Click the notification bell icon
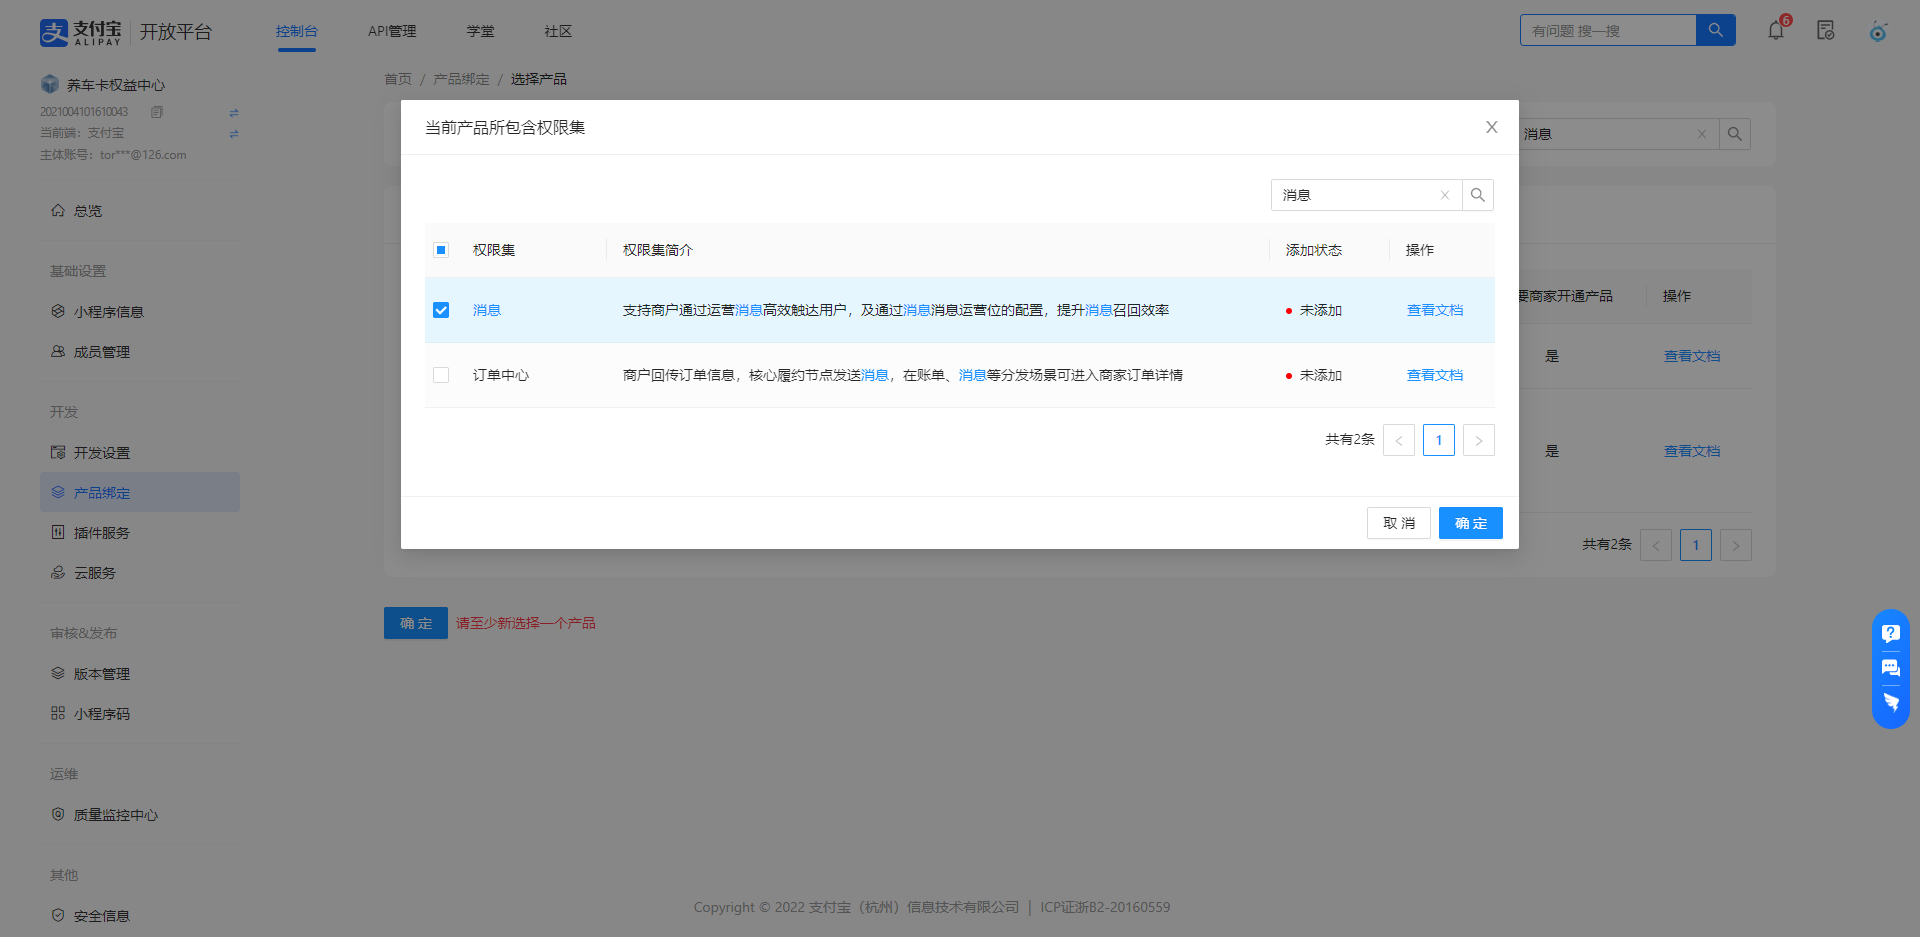The width and height of the screenshot is (1920, 937). coord(1776,31)
